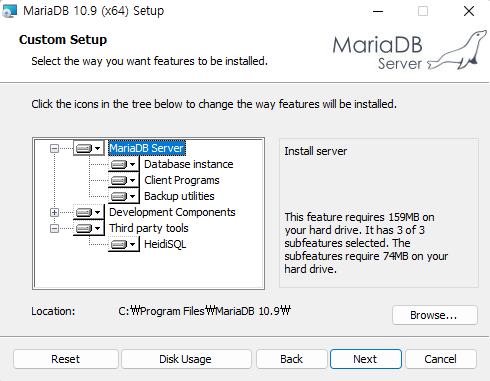Select Backup utilities in feature tree

click(x=179, y=196)
